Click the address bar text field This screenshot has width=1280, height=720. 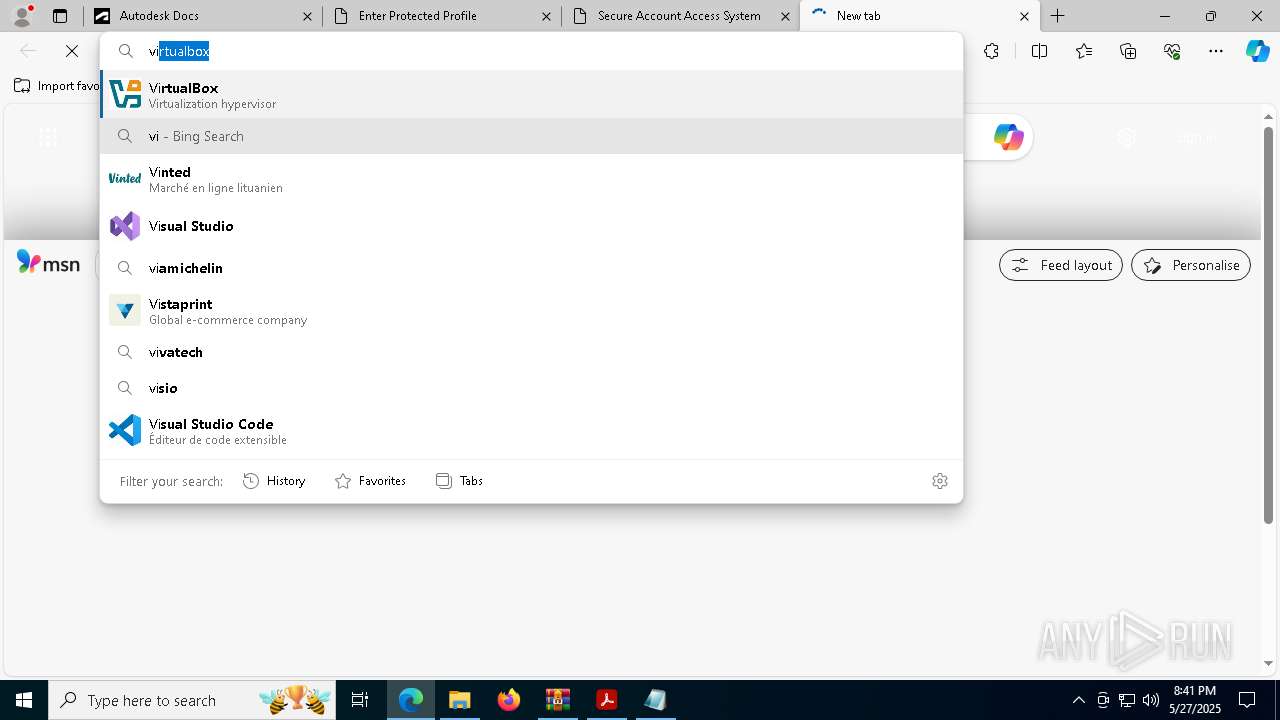pos(531,51)
